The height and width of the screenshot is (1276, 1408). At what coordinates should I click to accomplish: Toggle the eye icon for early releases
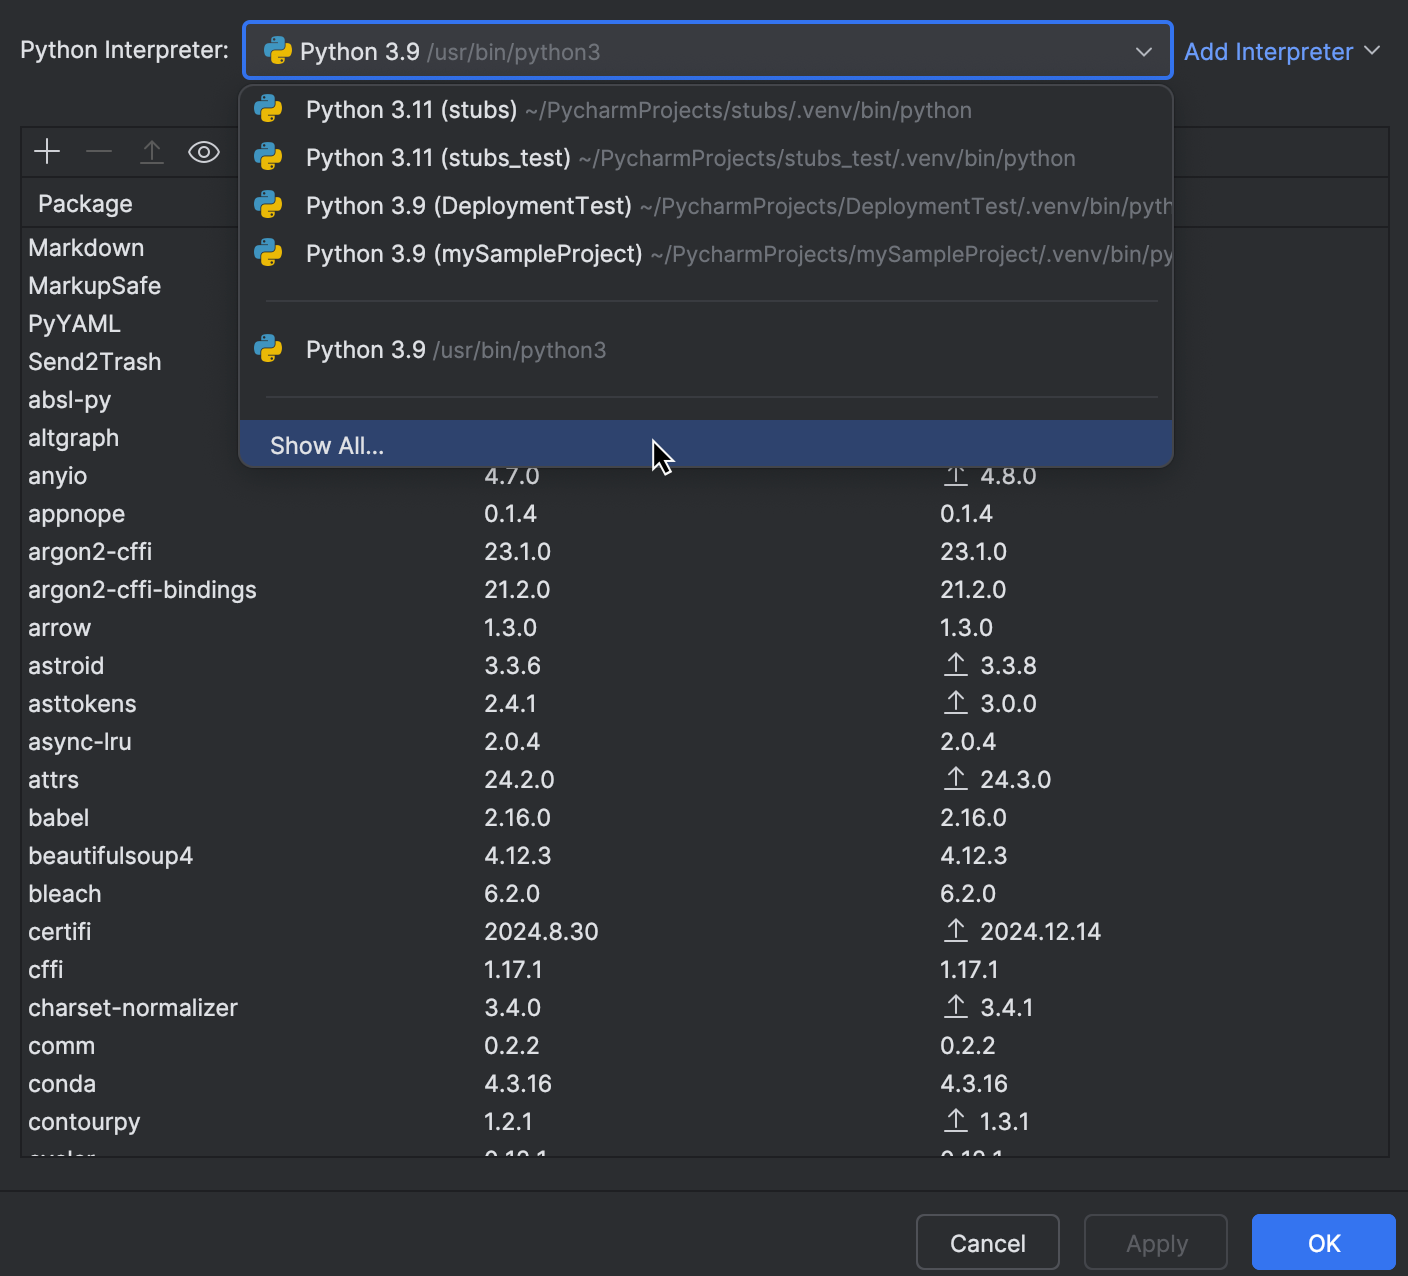tap(203, 152)
